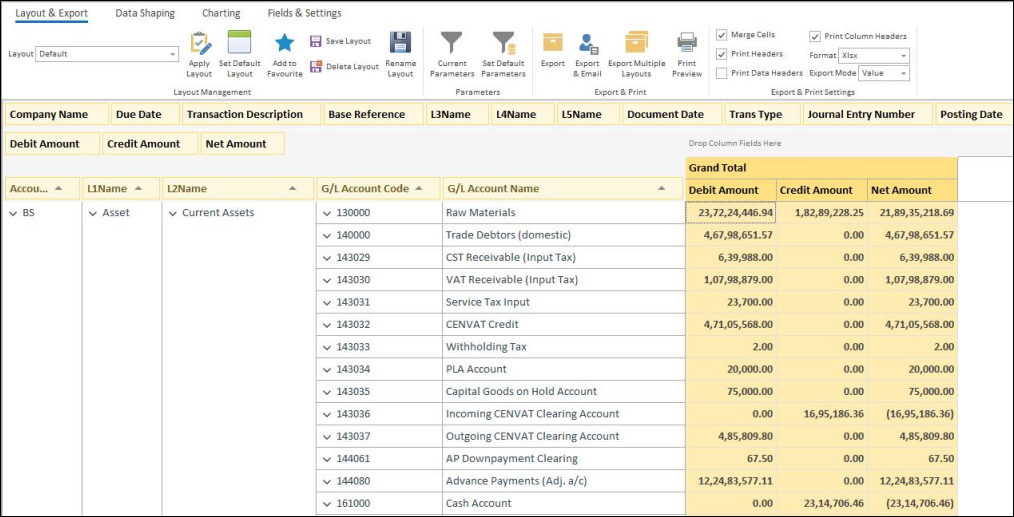
Task: Click the Apply Layout icon
Action: coord(199,45)
